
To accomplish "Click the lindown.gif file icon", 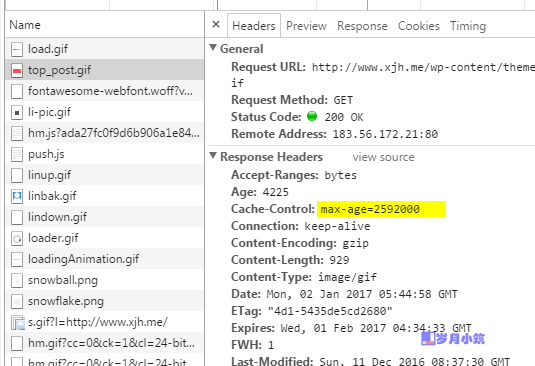I will 17,217.
